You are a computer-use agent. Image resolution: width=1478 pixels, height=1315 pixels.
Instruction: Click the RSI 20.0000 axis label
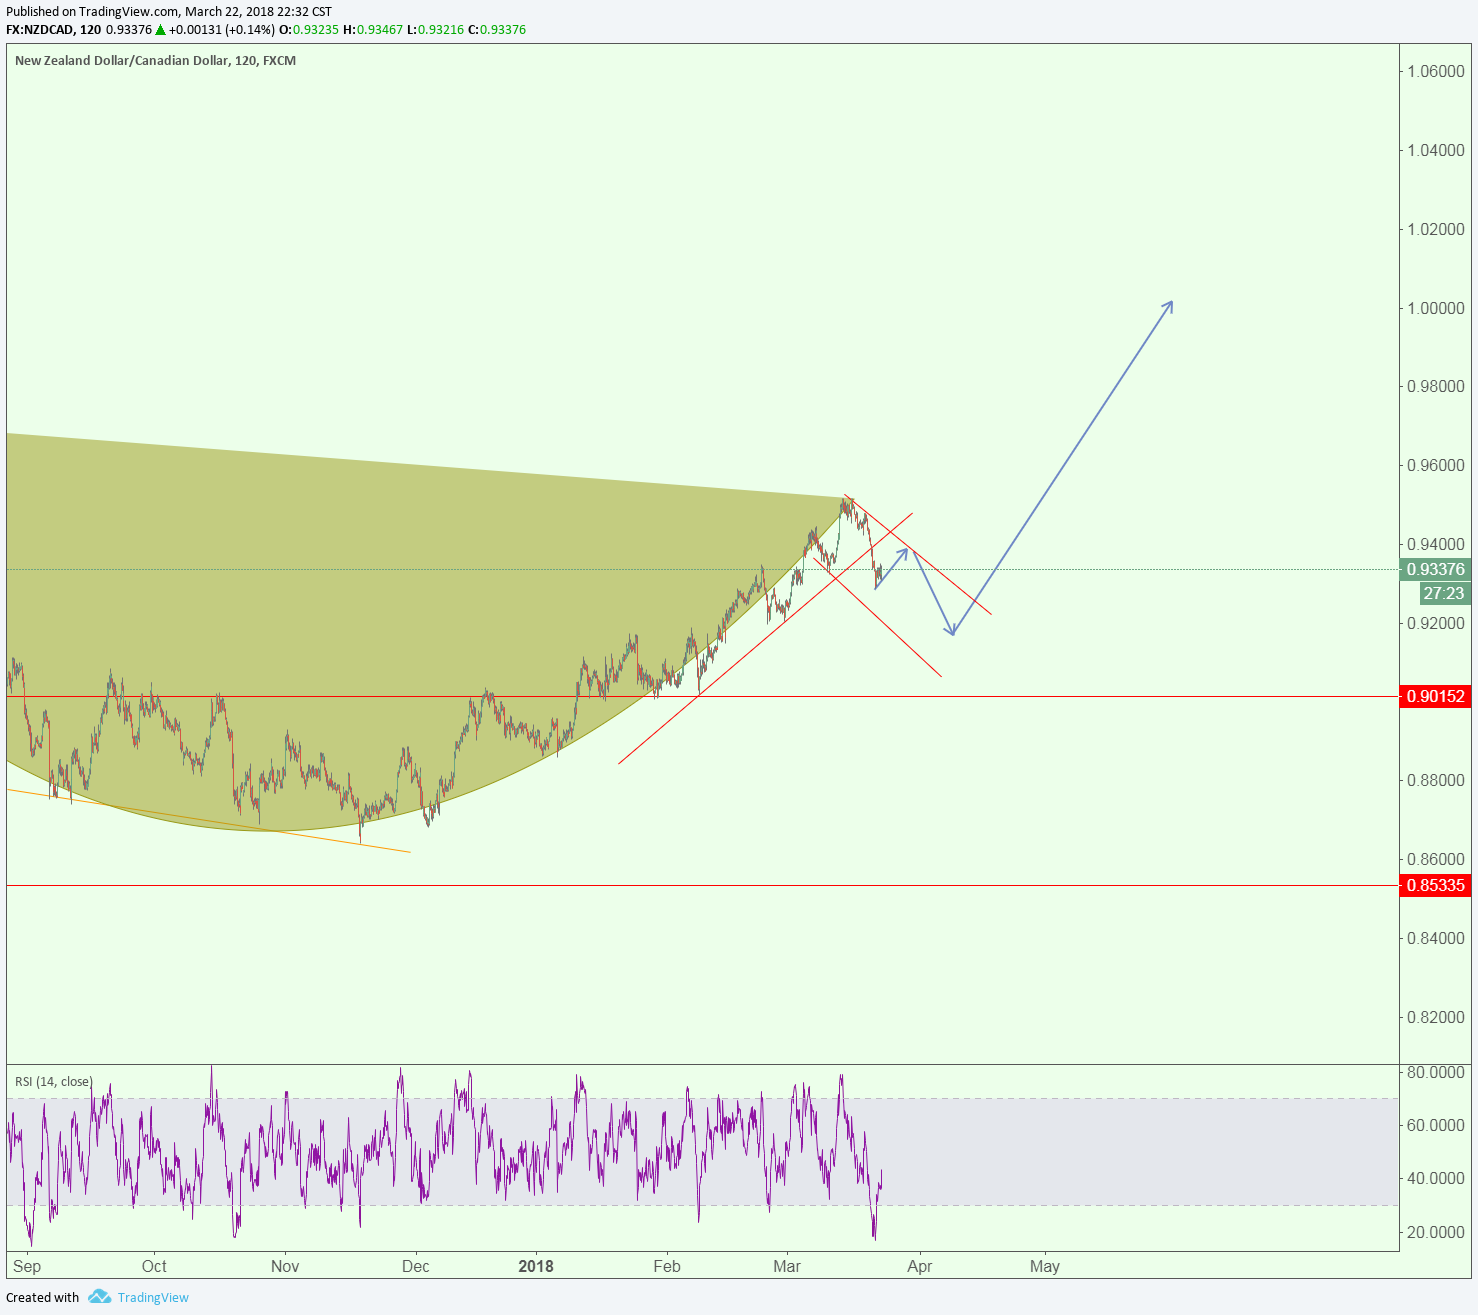pos(1436,1232)
